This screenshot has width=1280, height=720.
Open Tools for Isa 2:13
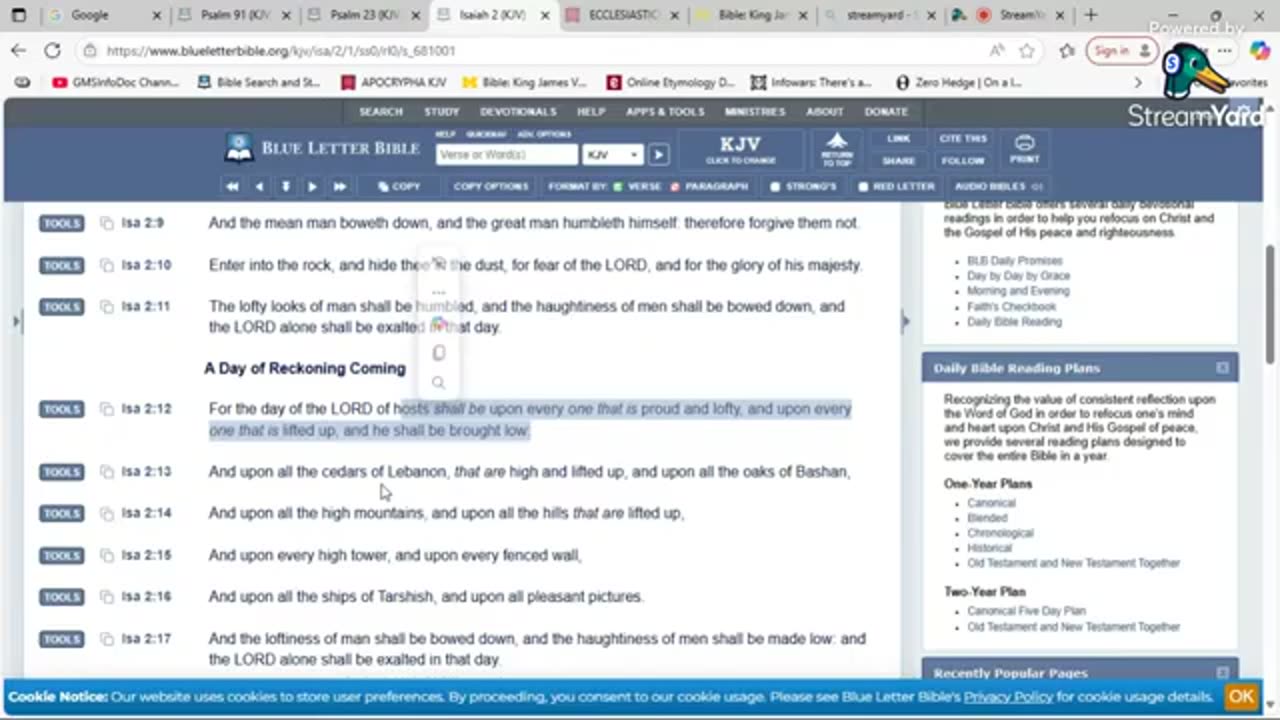click(x=61, y=472)
